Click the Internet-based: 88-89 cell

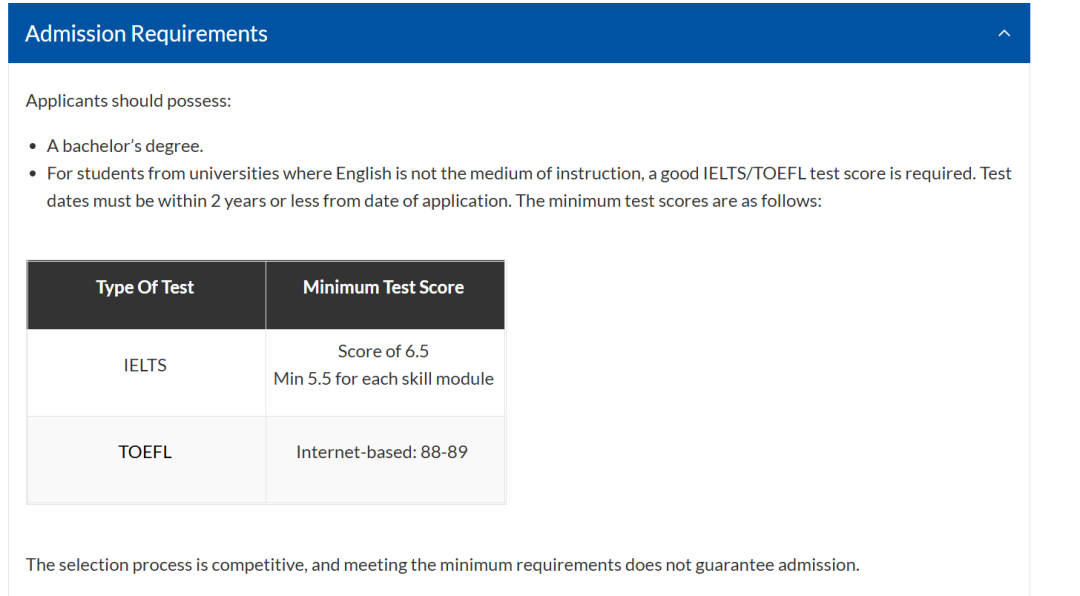(x=382, y=452)
